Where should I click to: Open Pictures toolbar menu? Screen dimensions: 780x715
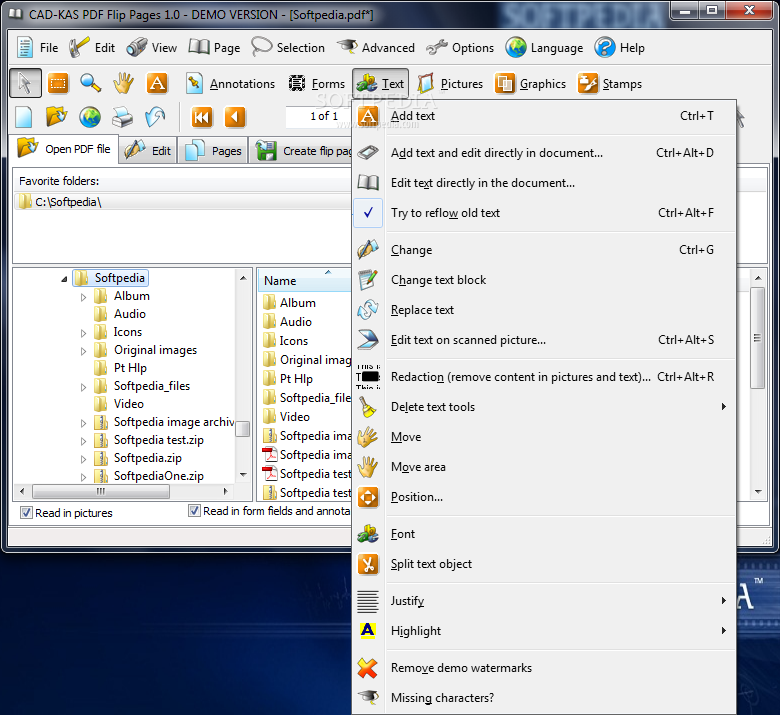point(450,84)
